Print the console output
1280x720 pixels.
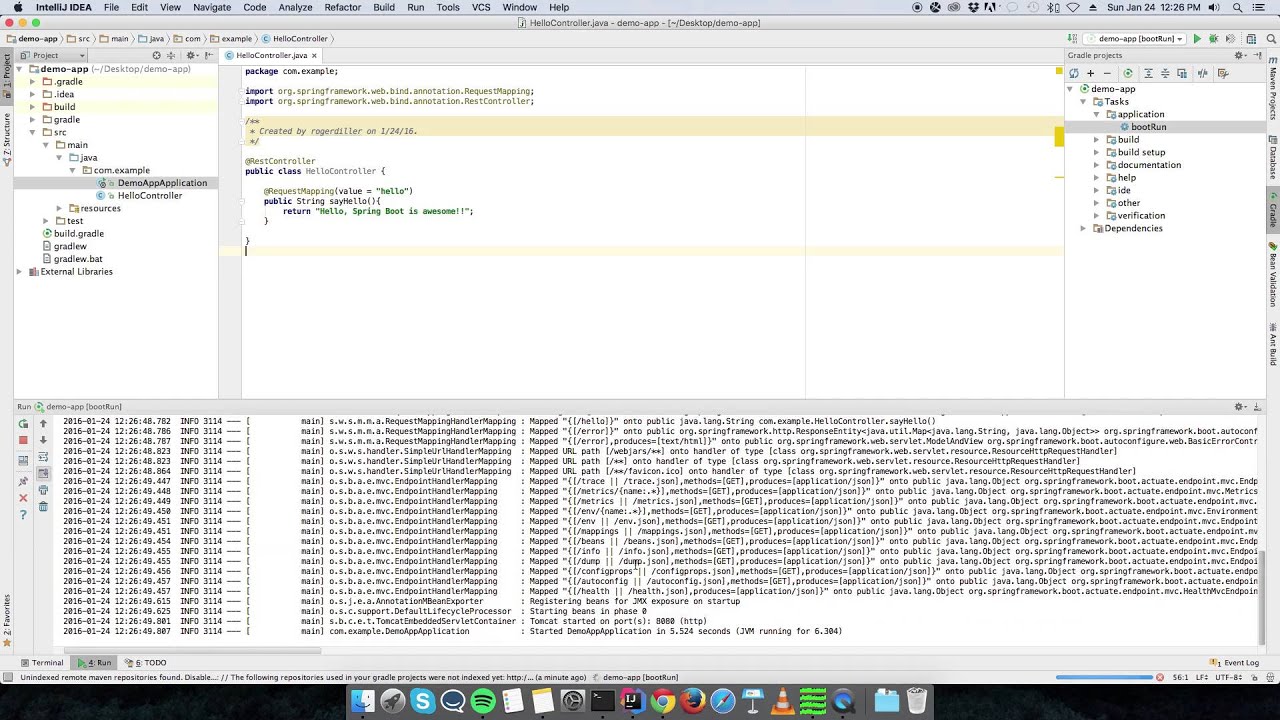(x=43, y=490)
